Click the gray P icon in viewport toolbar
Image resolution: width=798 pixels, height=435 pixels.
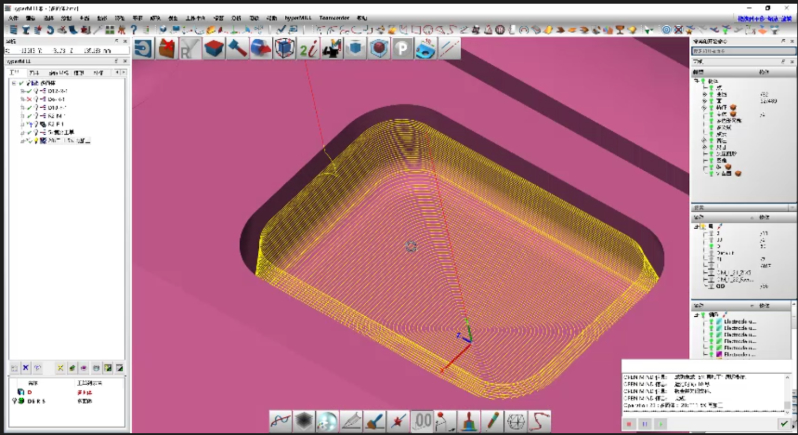click(x=402, y=47)
